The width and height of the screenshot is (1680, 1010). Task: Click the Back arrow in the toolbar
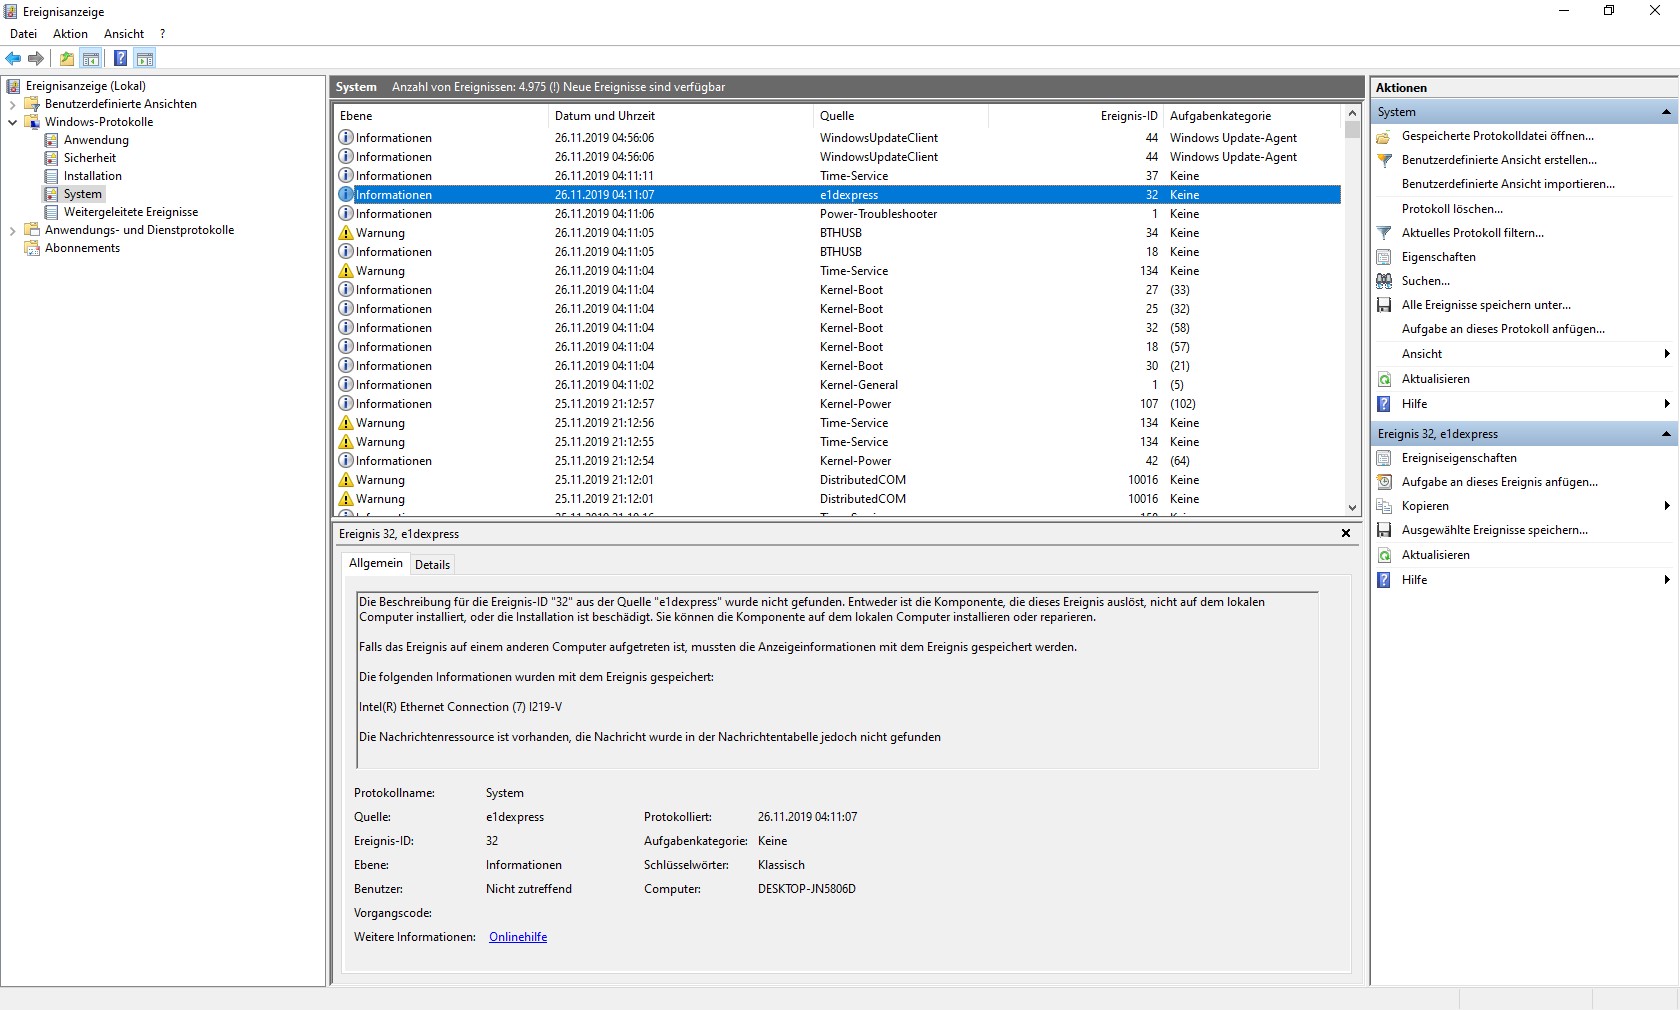(14, 58)
